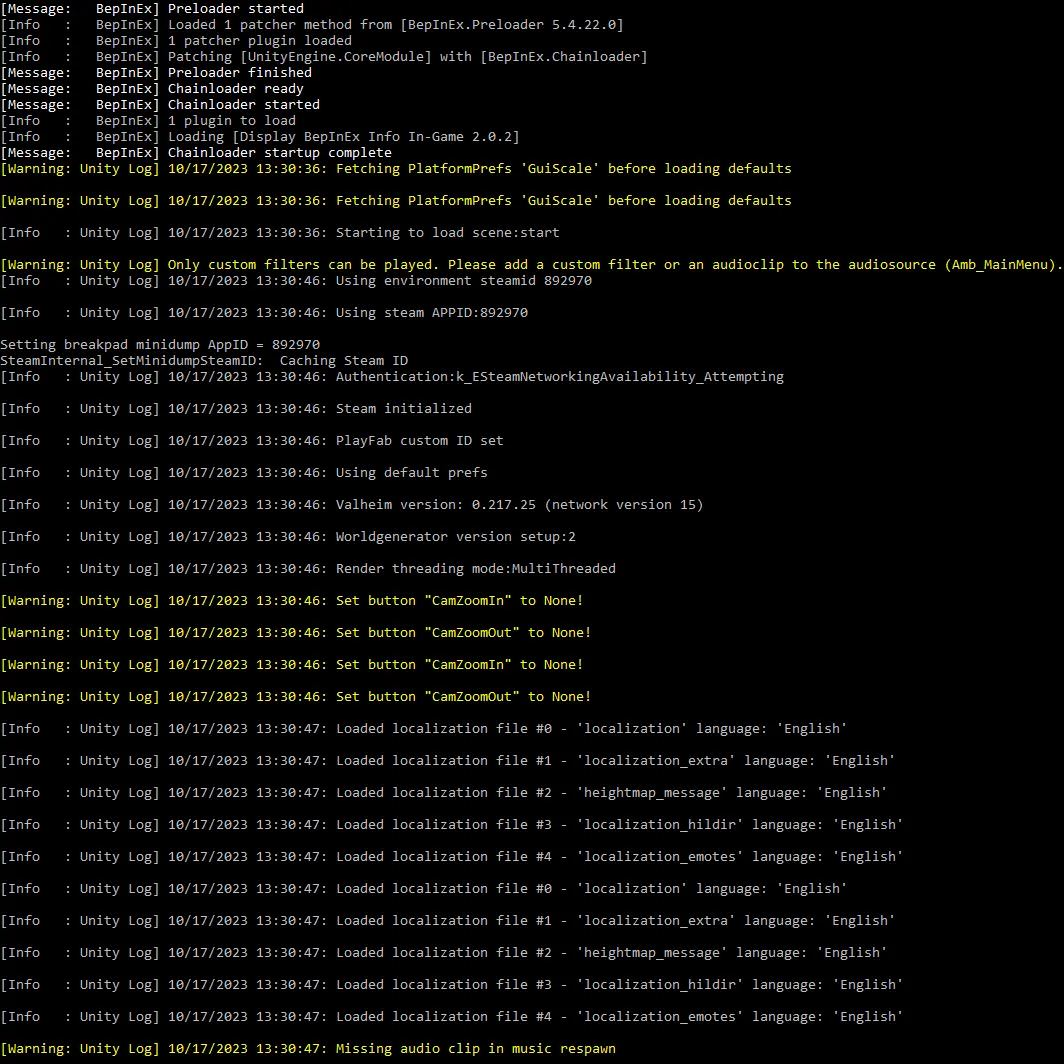Select the "Loaded 1 patcher method" log line
This screenshot has width=1064, height=1064.
click(x=311, y=24)
